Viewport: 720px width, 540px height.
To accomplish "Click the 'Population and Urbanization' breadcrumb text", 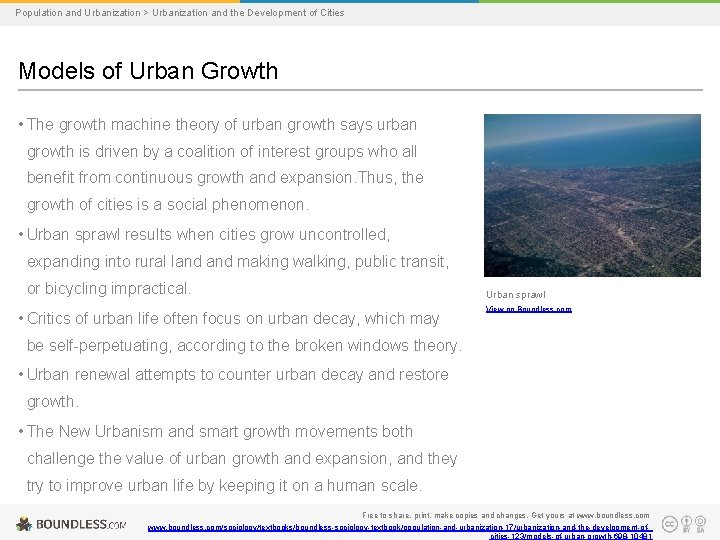I will [78, 13].
